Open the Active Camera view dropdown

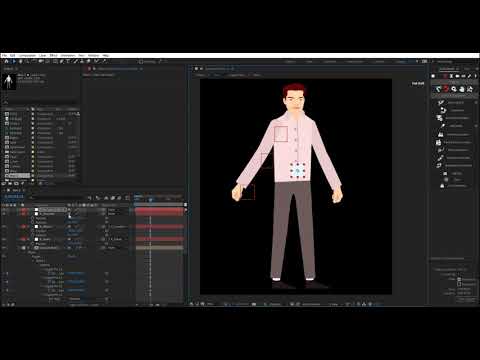[x=311, y=304]
